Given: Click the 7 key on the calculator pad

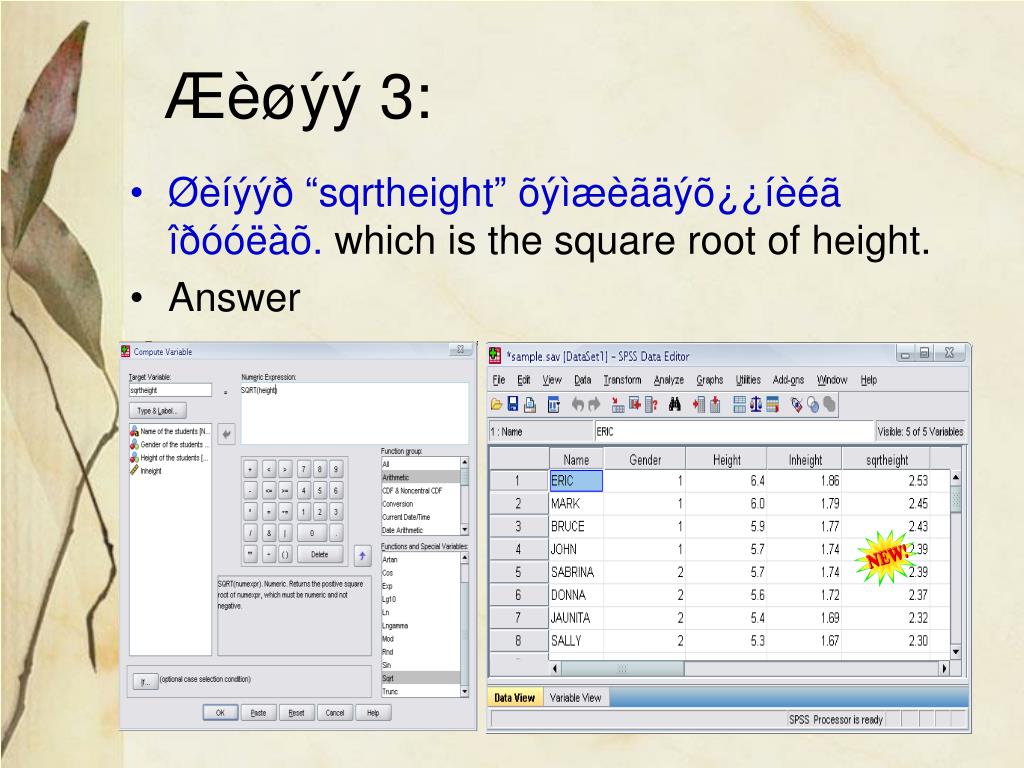Looking at the screenshot, I should [x=304, y=469].
